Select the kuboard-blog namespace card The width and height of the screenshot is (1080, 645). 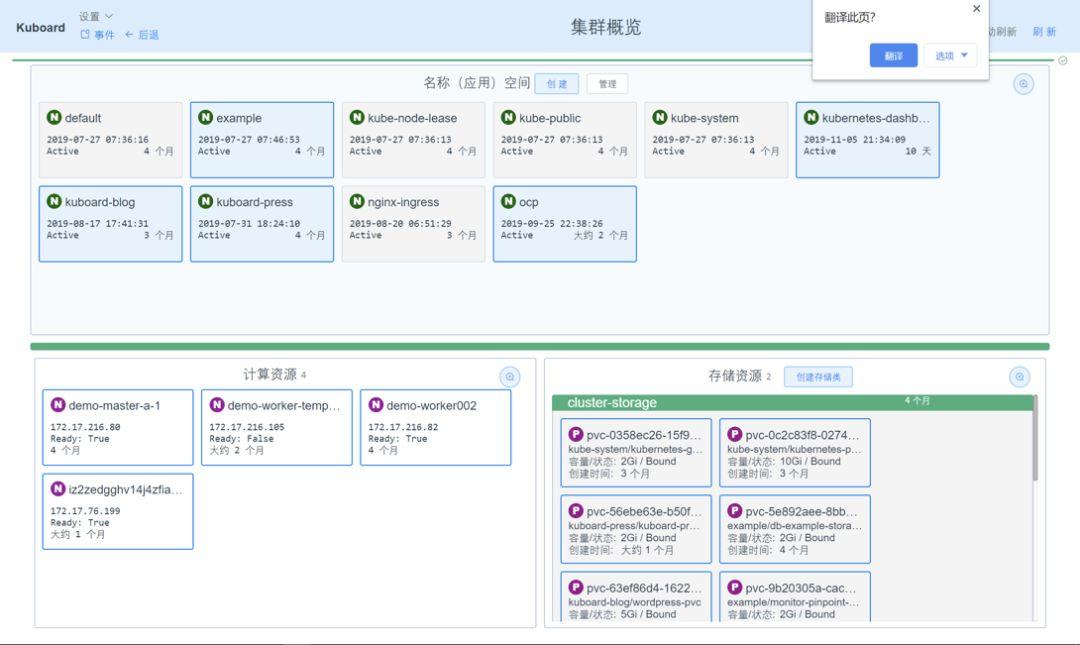click(x=110, y=223)
